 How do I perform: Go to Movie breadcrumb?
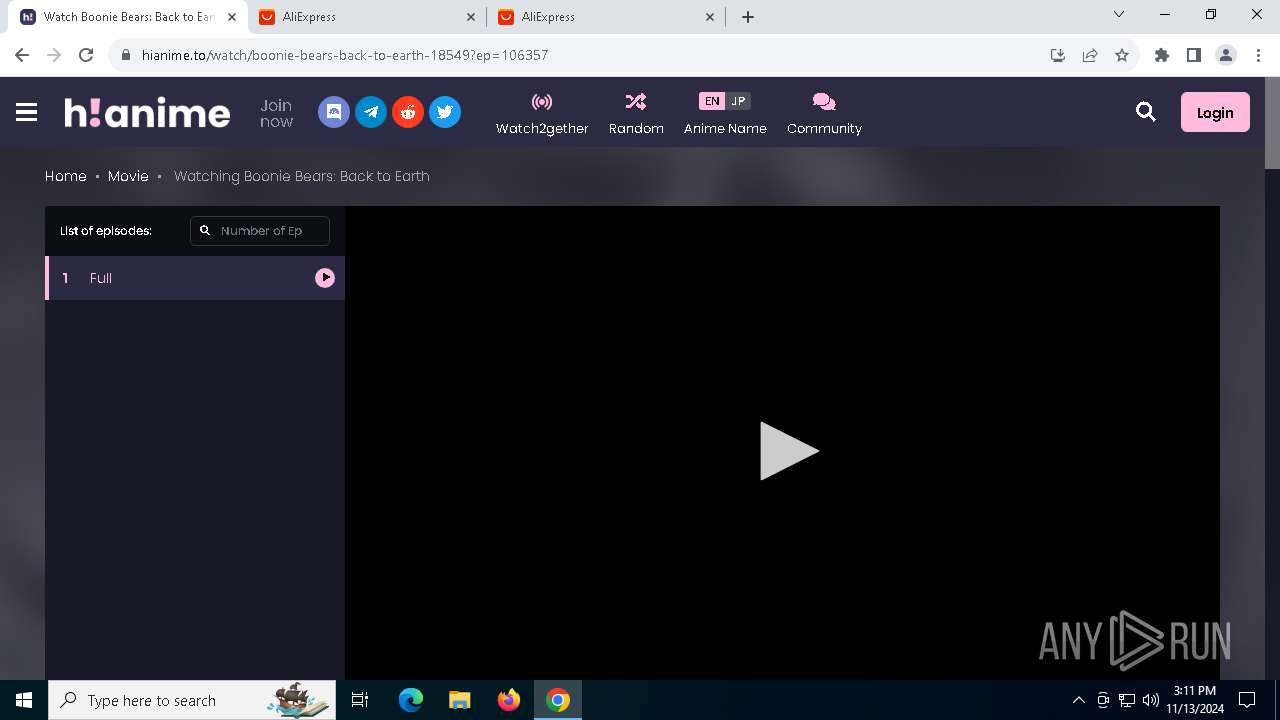tap(128, 176)
